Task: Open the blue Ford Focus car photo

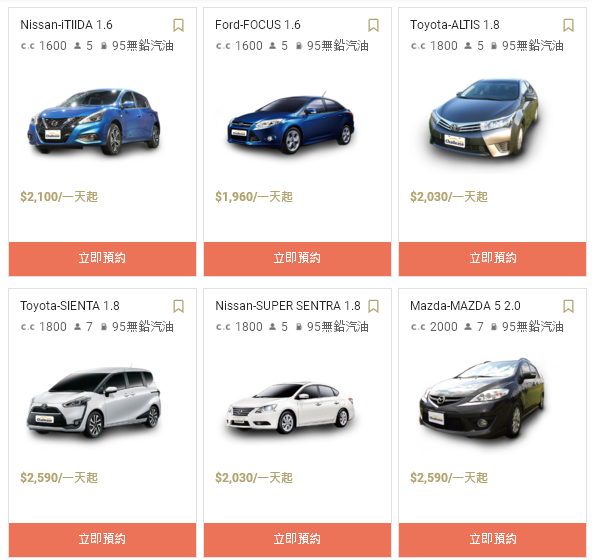Action: 291,123
